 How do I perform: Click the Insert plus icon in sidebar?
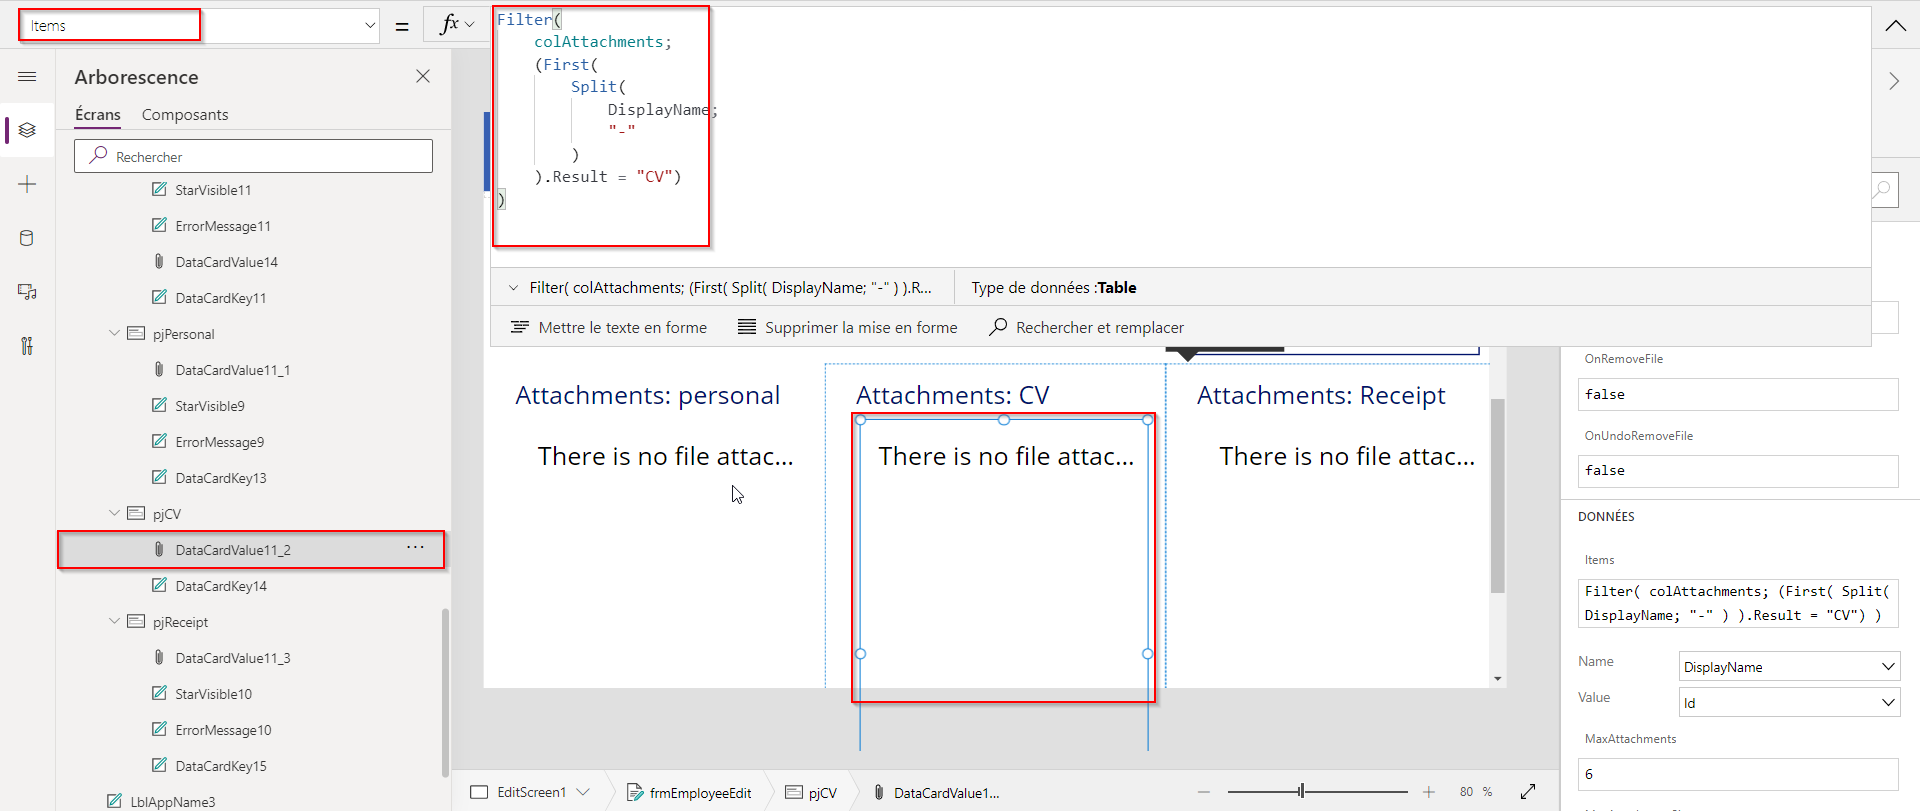[x=27, y=184]
